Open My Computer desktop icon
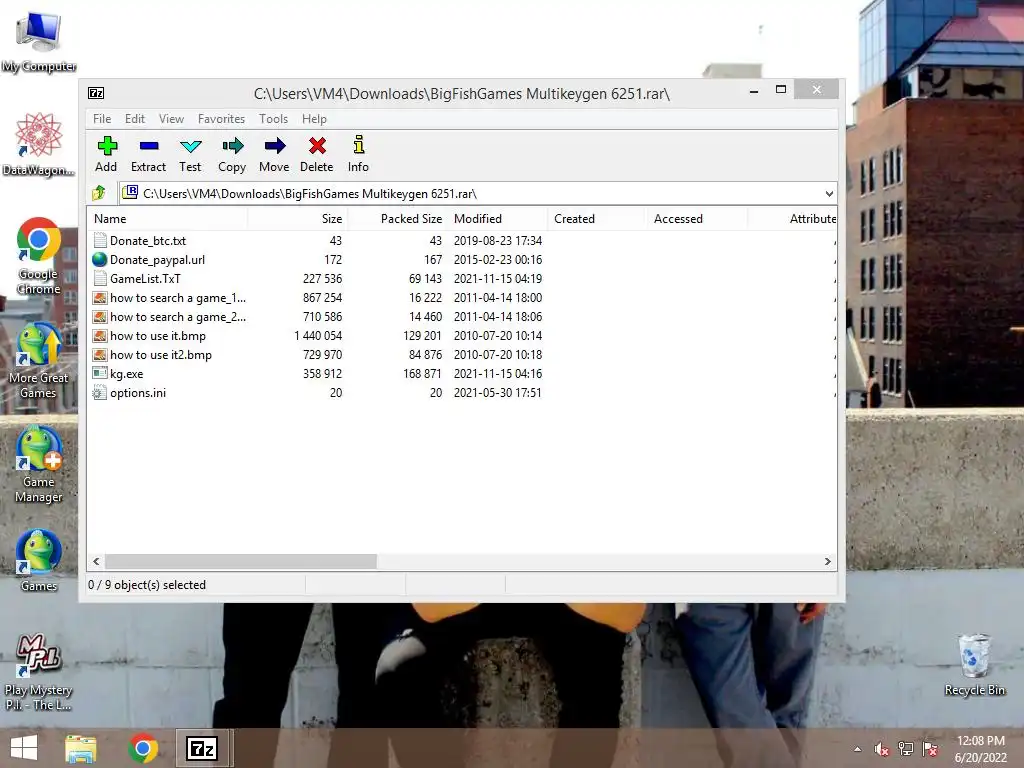 pos(39,42)
